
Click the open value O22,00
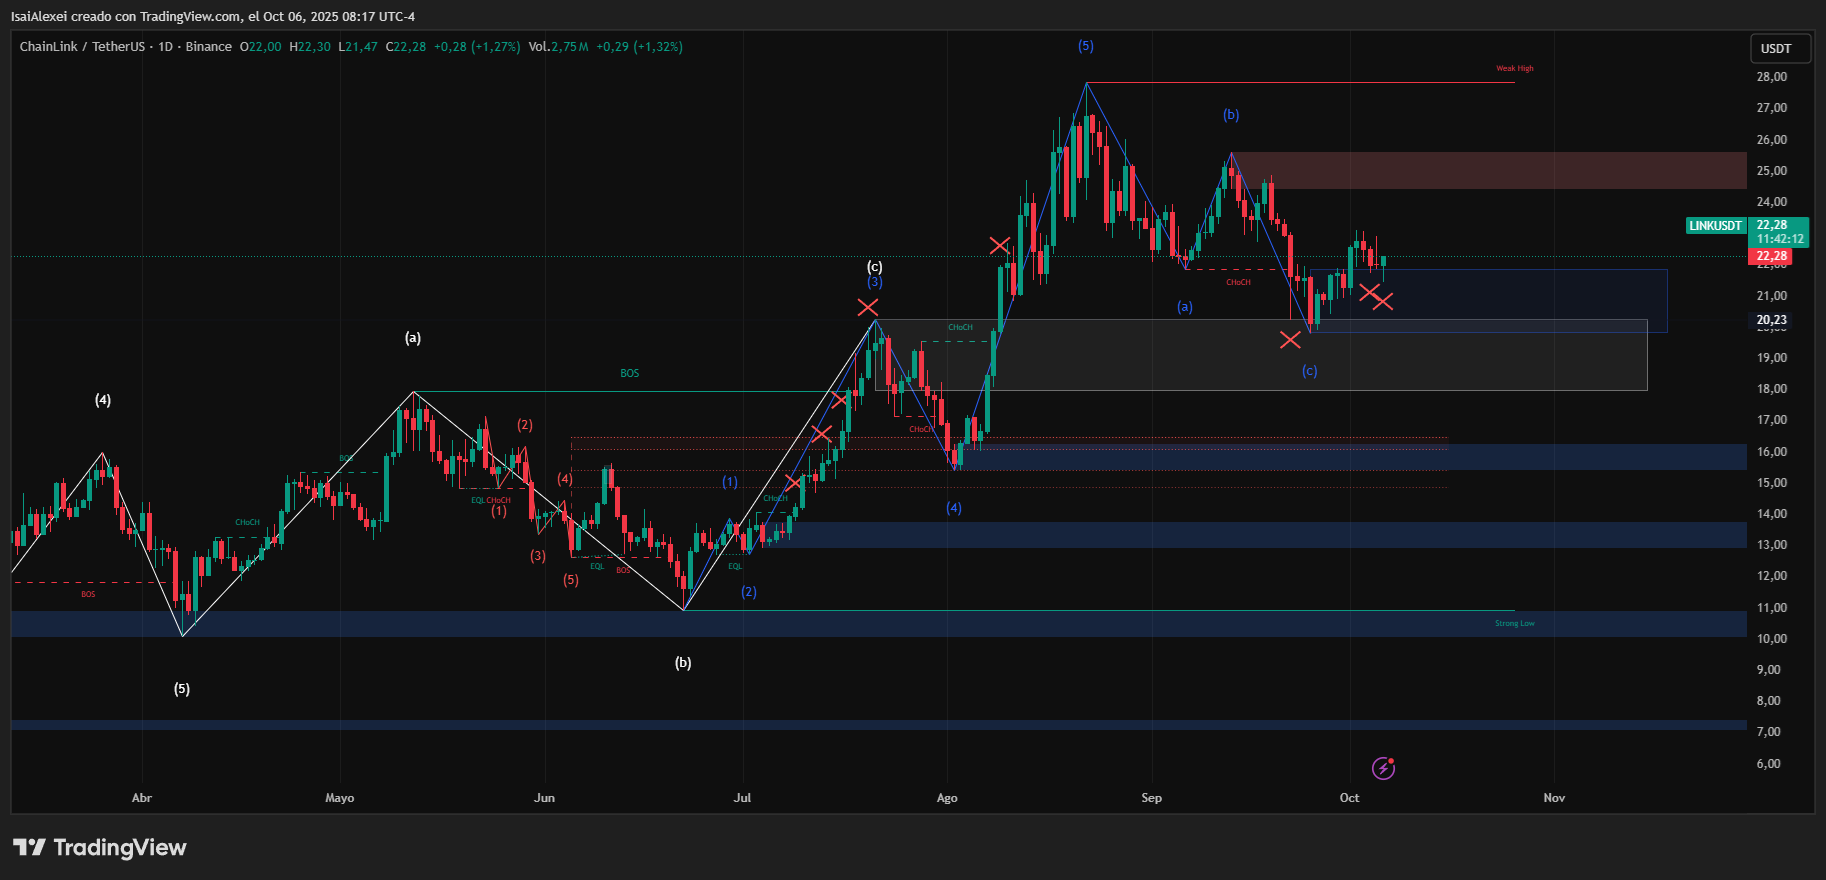click(x=261, y=47)
